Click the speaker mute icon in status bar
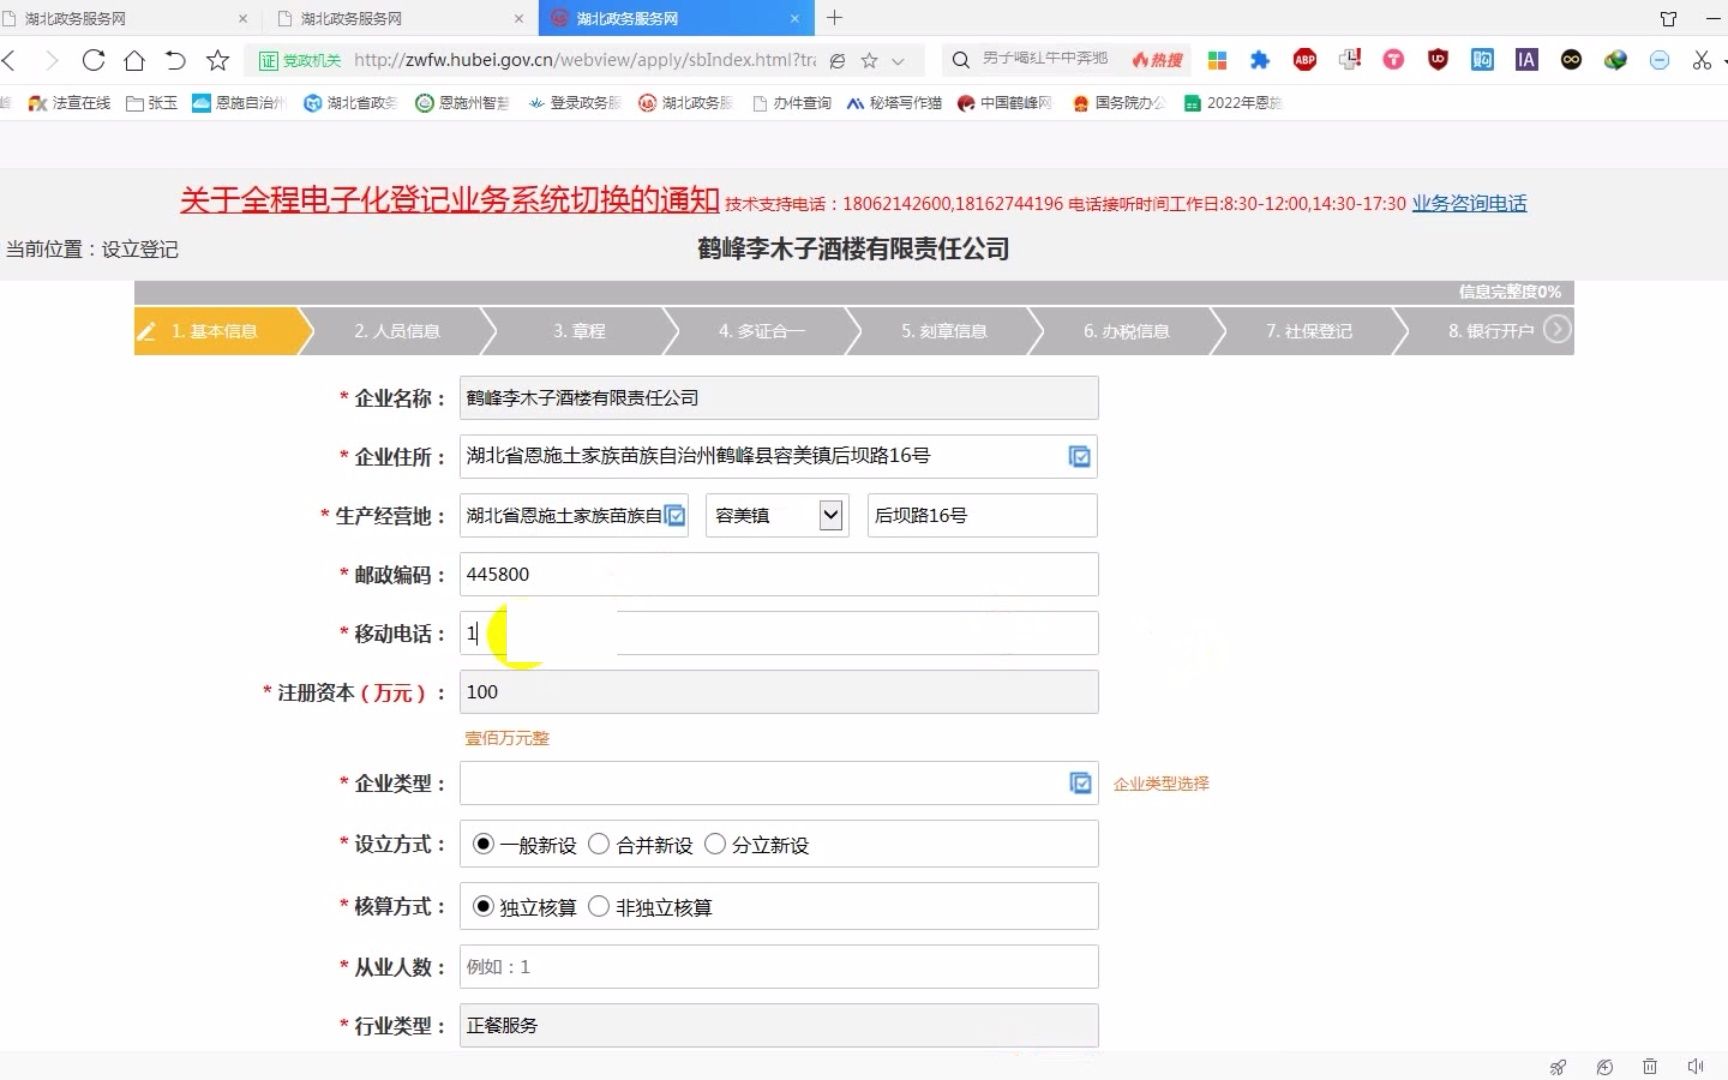Screen dimensions: 1728x1080 [1695, 1067]
